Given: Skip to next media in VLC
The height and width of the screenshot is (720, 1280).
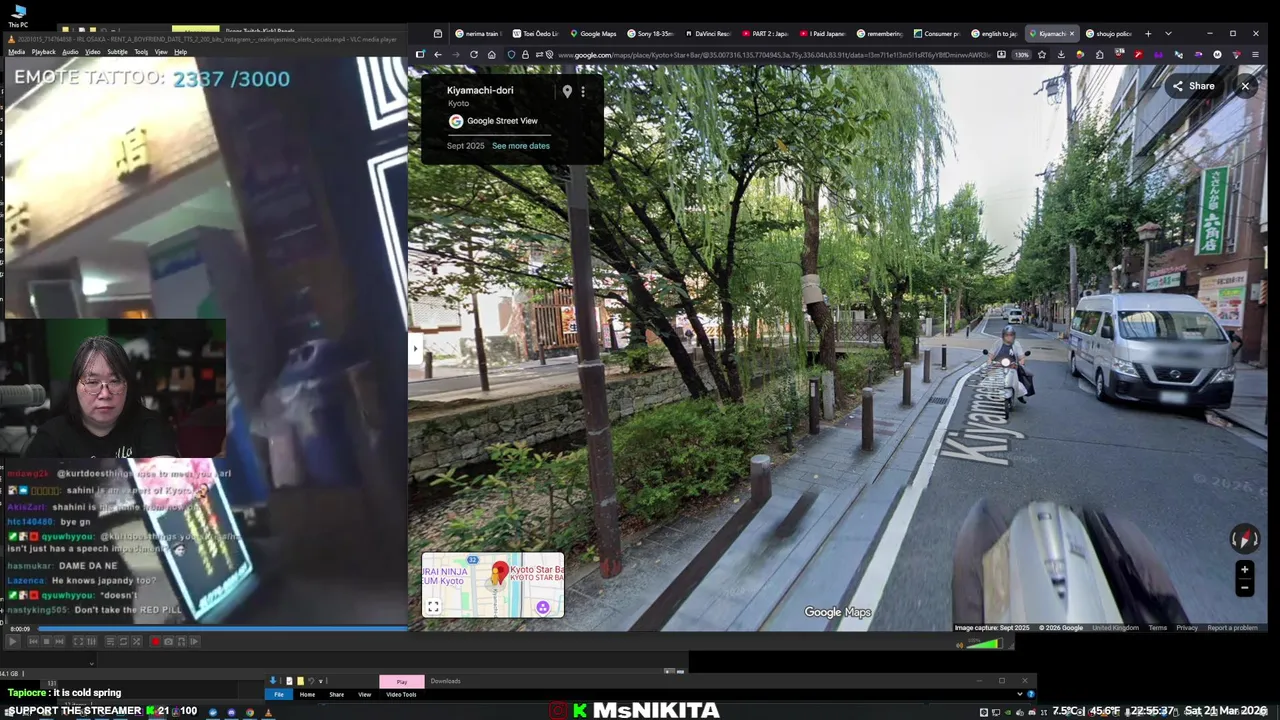Looking at the screenshot, I should coord(59,642).
